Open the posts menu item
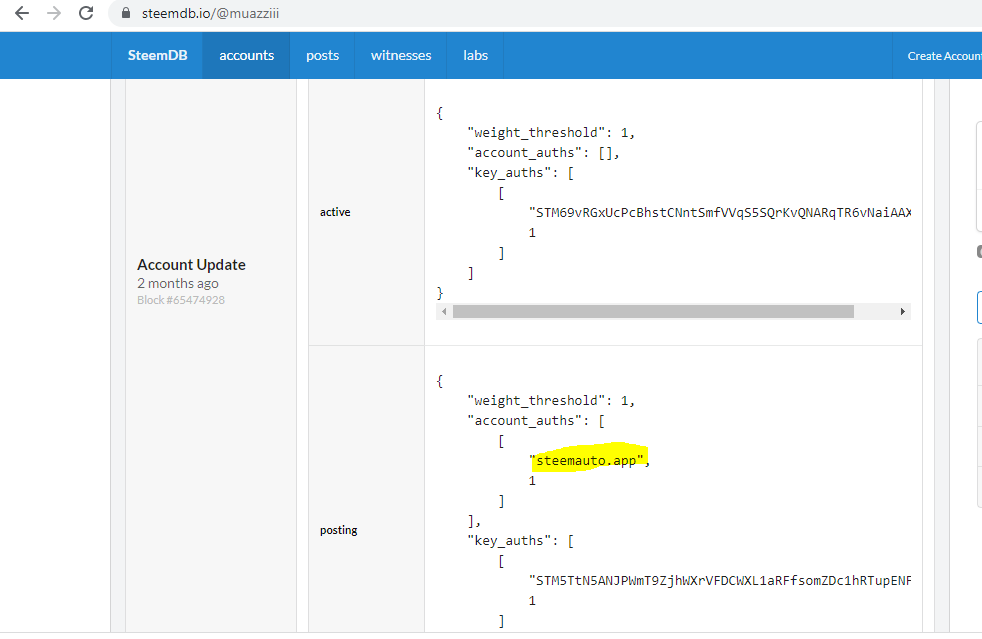Screen dimensions: 982x639 click(x=323, y=55)
